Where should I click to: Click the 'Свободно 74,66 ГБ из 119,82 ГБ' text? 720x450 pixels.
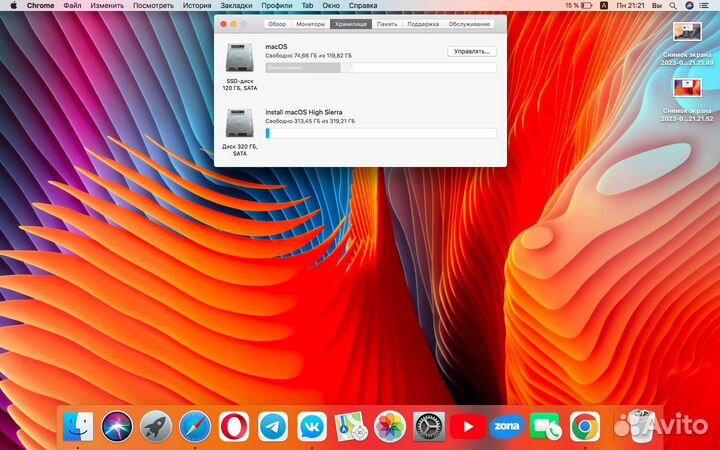coord(309,56)
